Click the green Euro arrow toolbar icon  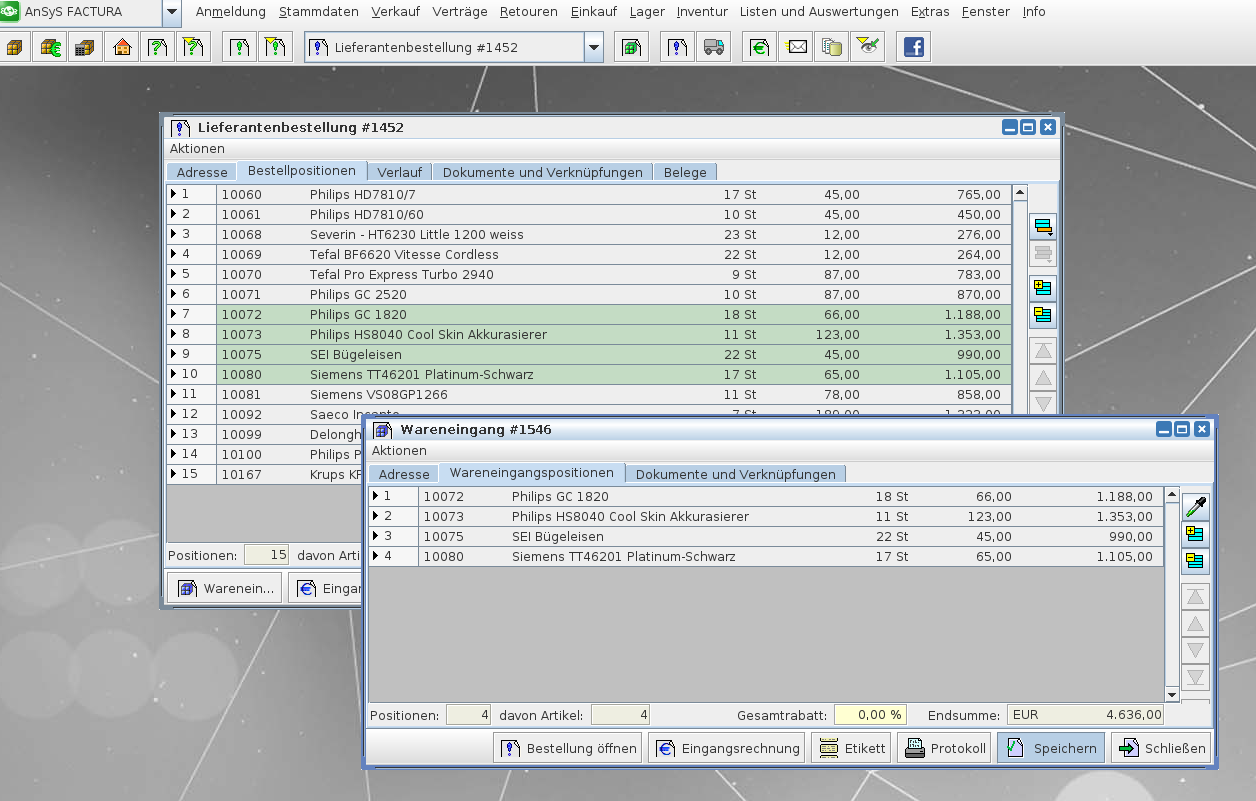coord(760,47)
